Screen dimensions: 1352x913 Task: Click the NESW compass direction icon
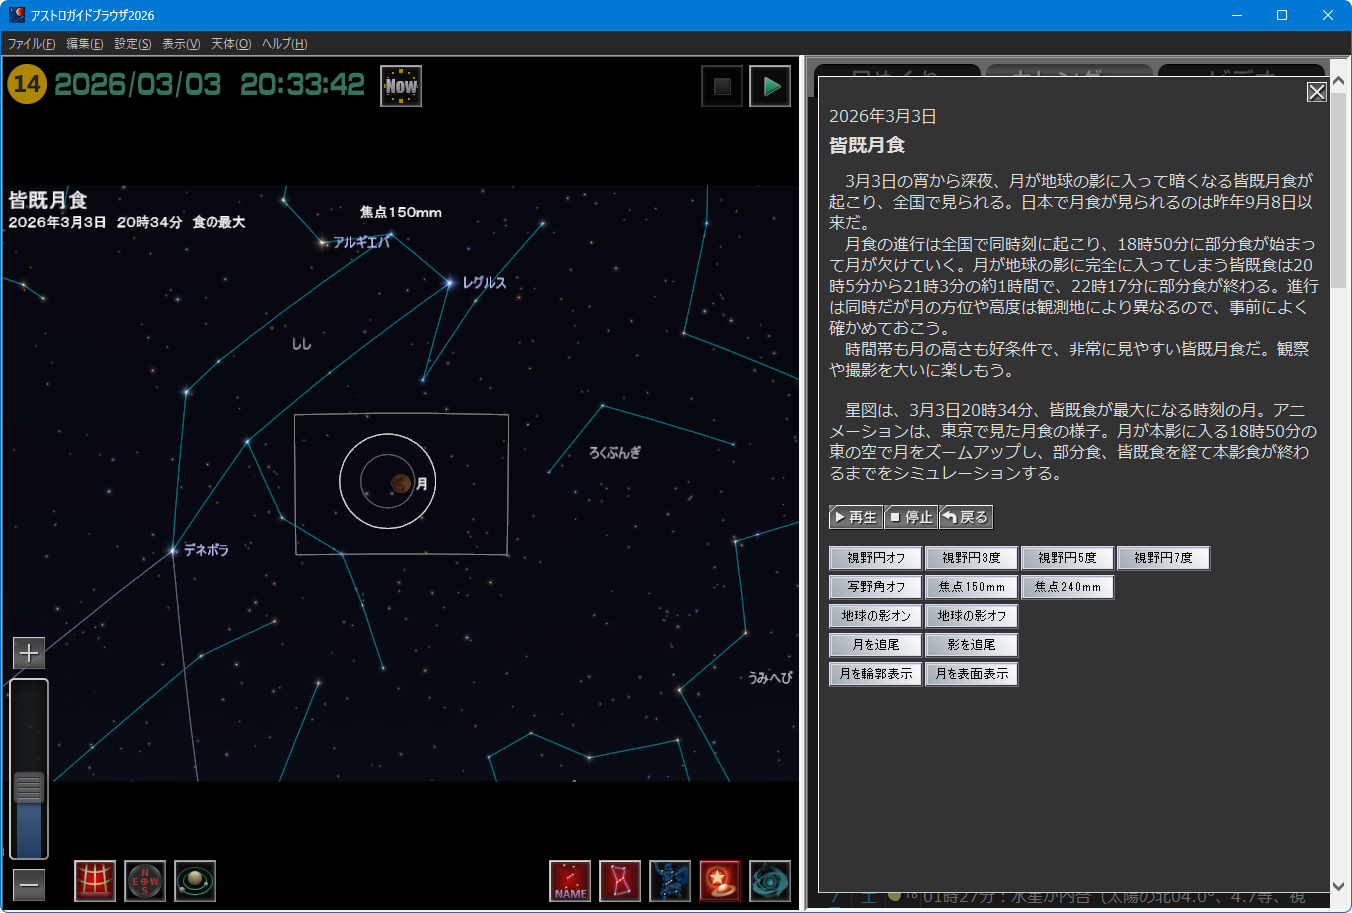(x=145, y=881)
